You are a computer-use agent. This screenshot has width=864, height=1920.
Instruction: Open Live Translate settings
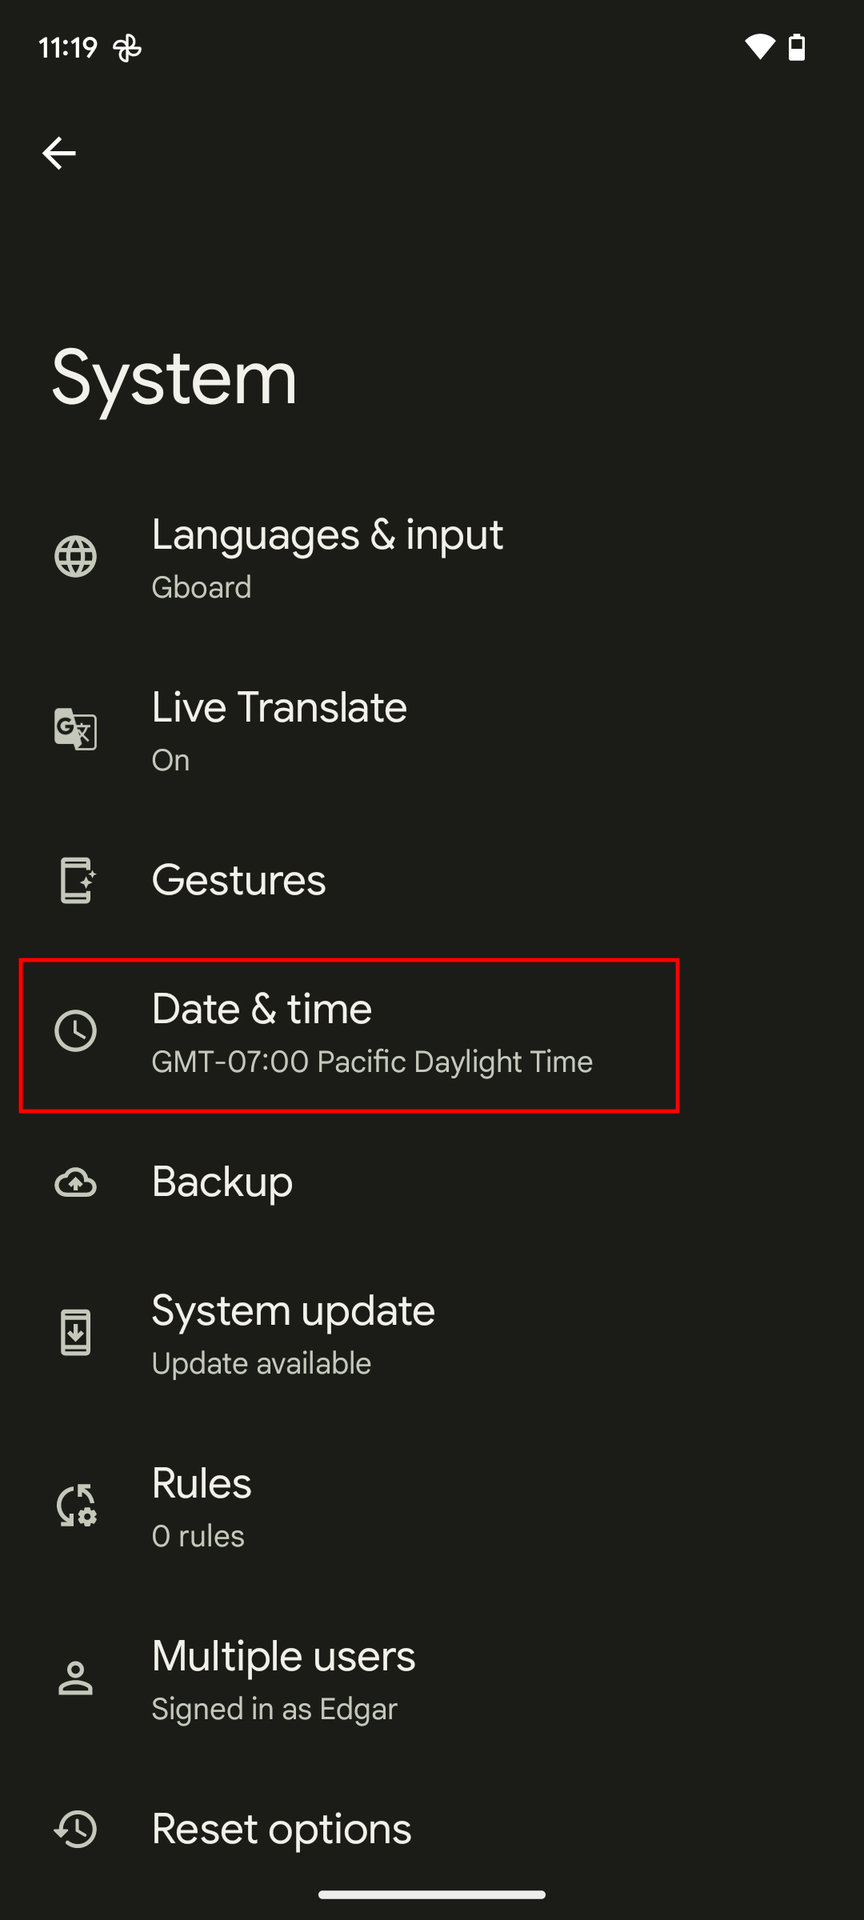(279, 708)
